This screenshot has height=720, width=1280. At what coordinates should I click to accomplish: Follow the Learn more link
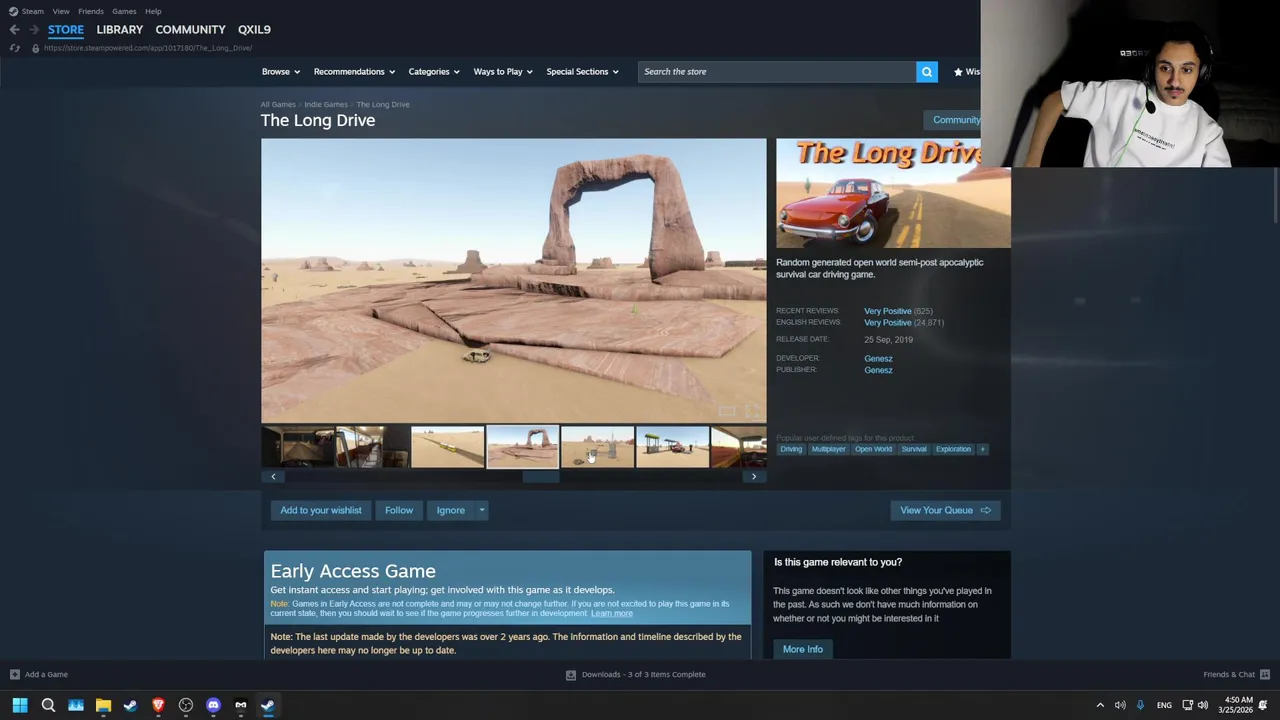click(x=612, y=613)
